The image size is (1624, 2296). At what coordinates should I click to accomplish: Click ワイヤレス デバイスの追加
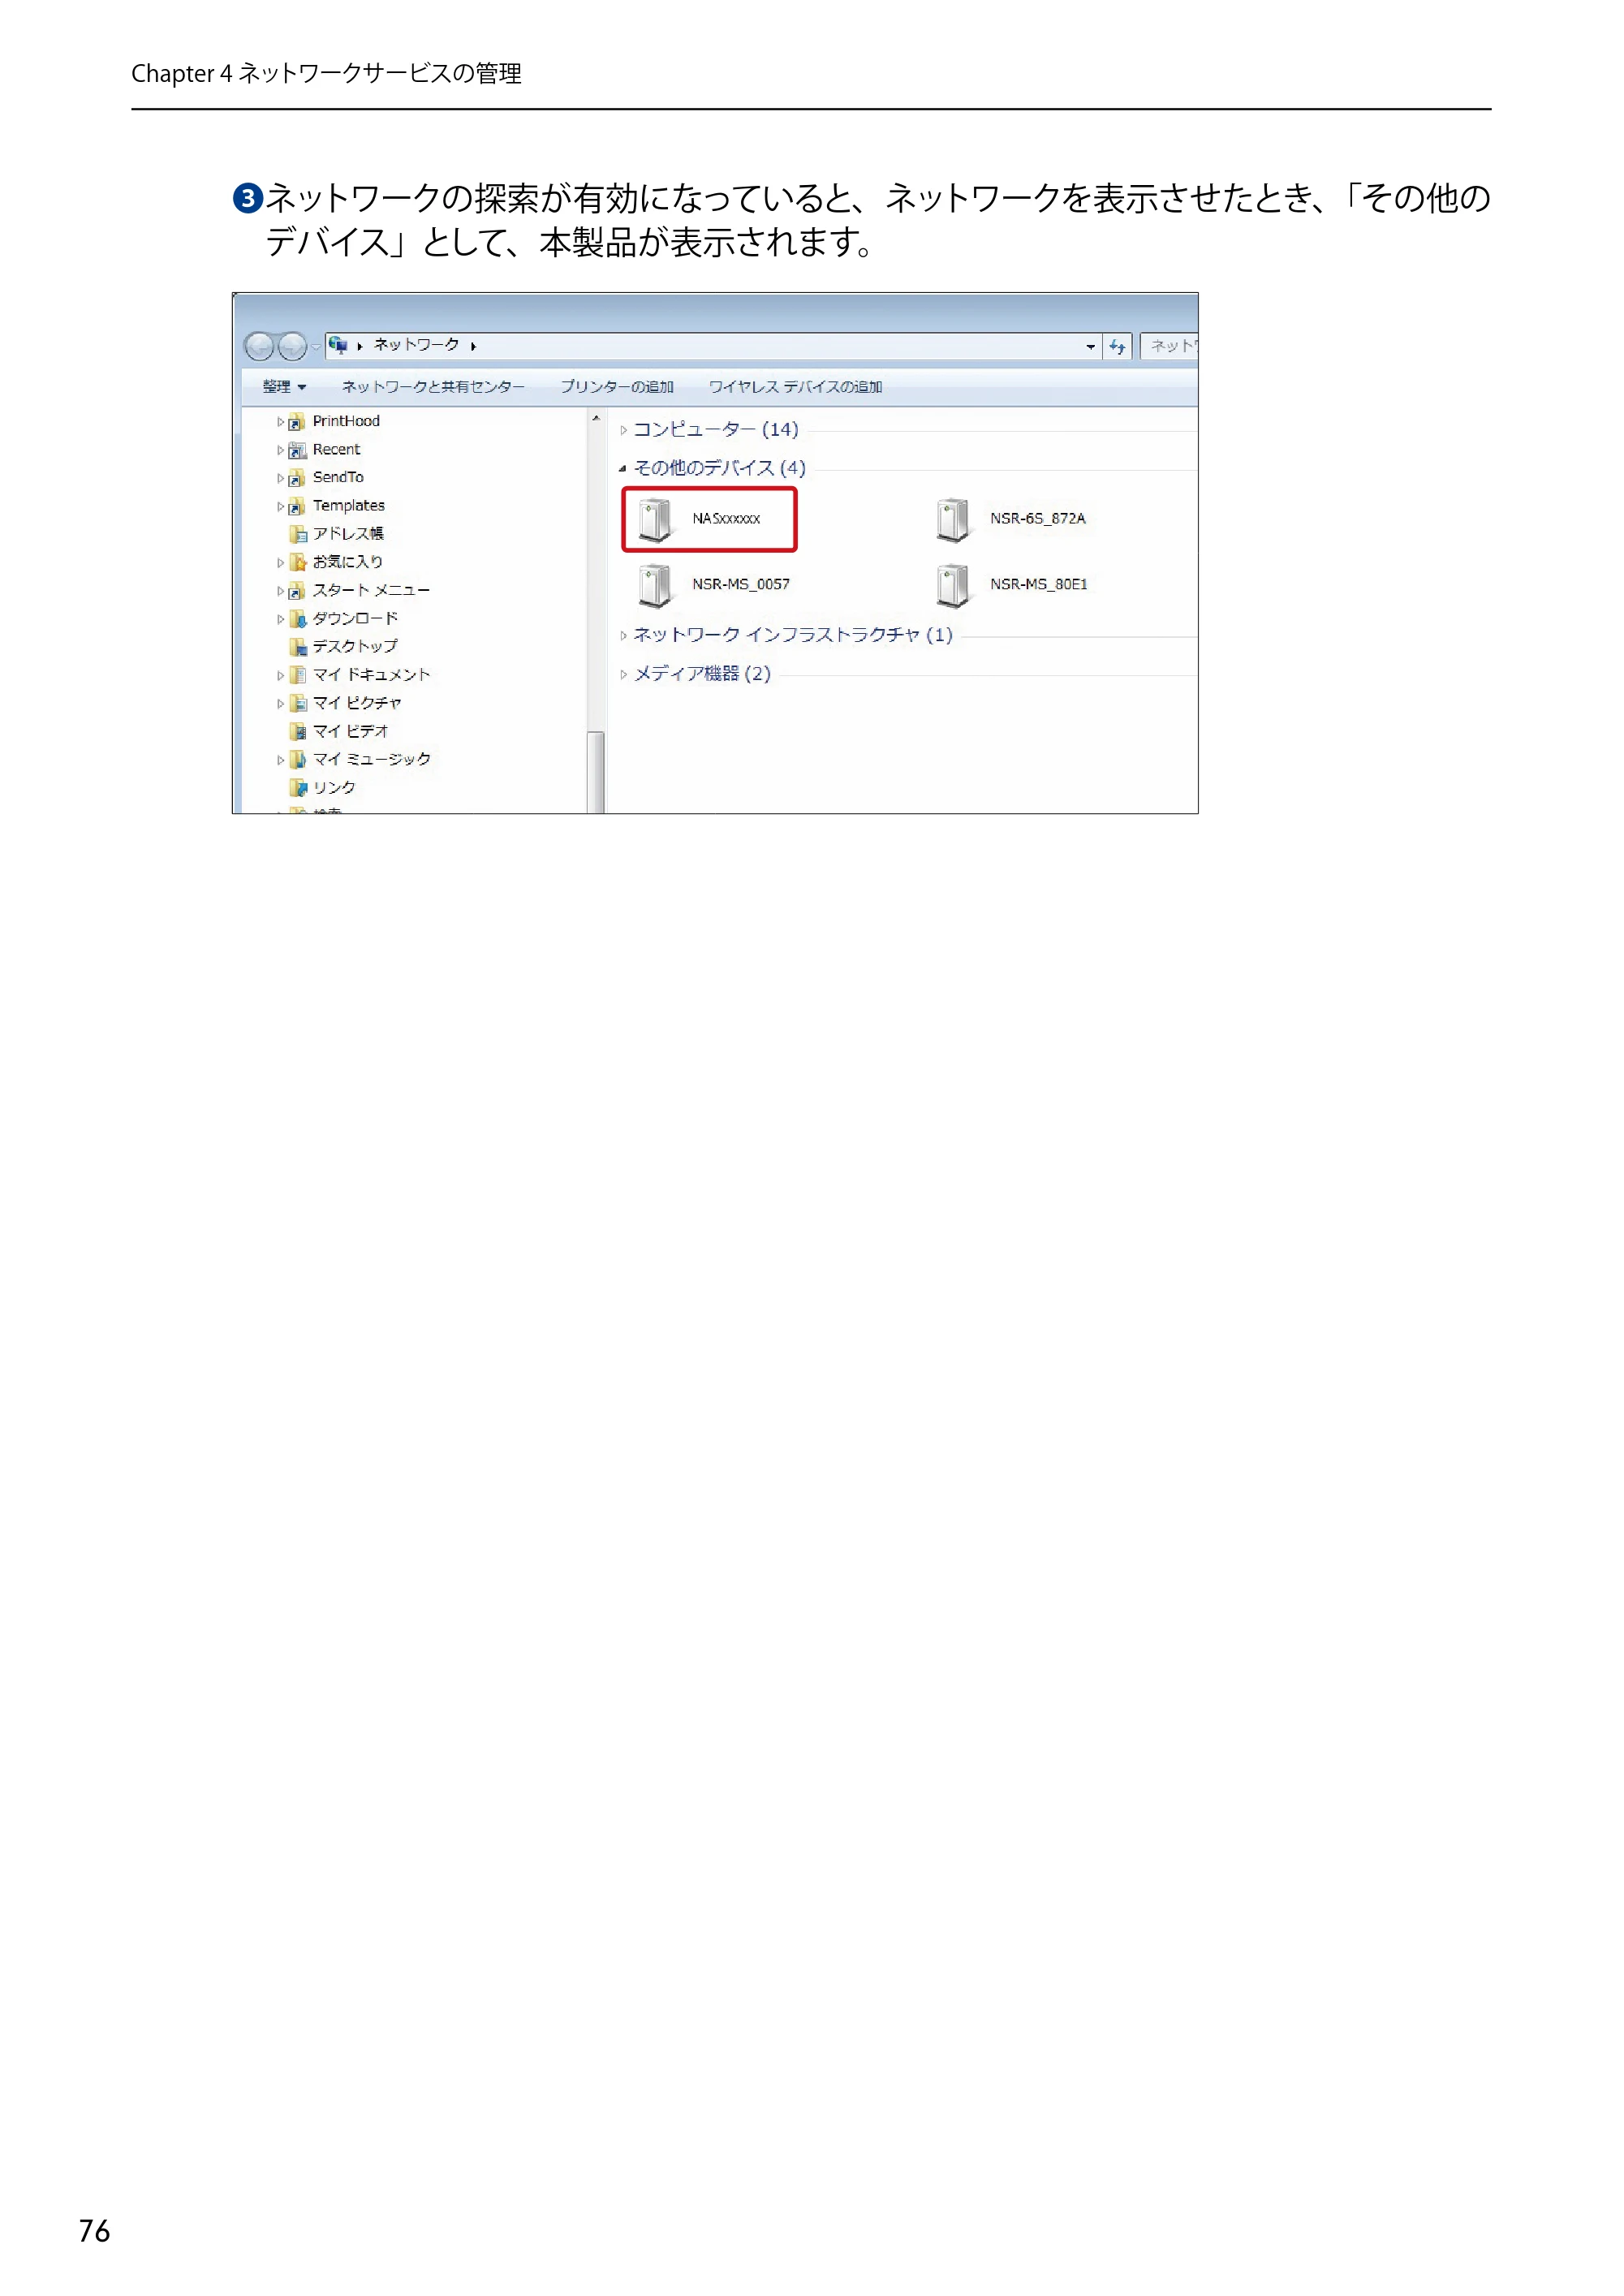[795, 387]
